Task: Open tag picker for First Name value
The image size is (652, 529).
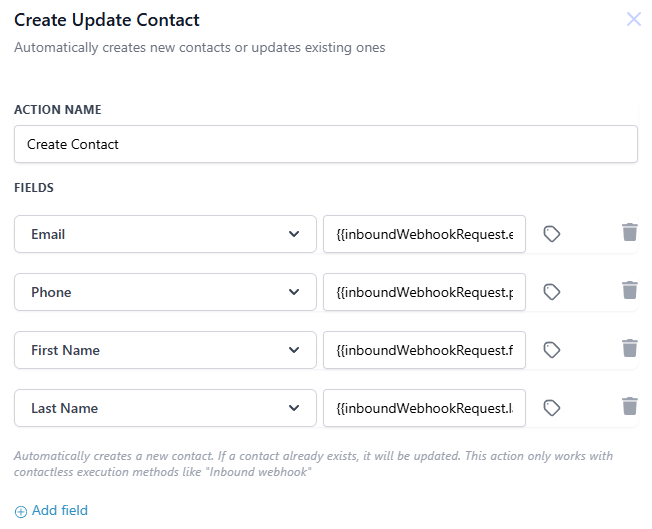Action: [552, 350]
